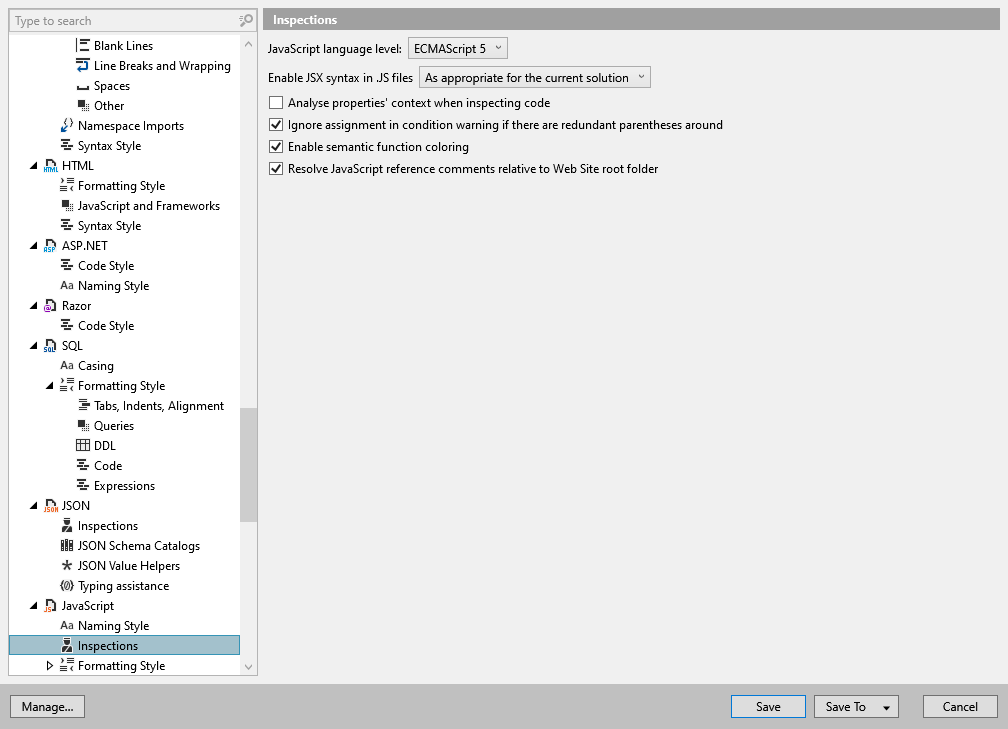Select the Other formatting page

point(109,105)
